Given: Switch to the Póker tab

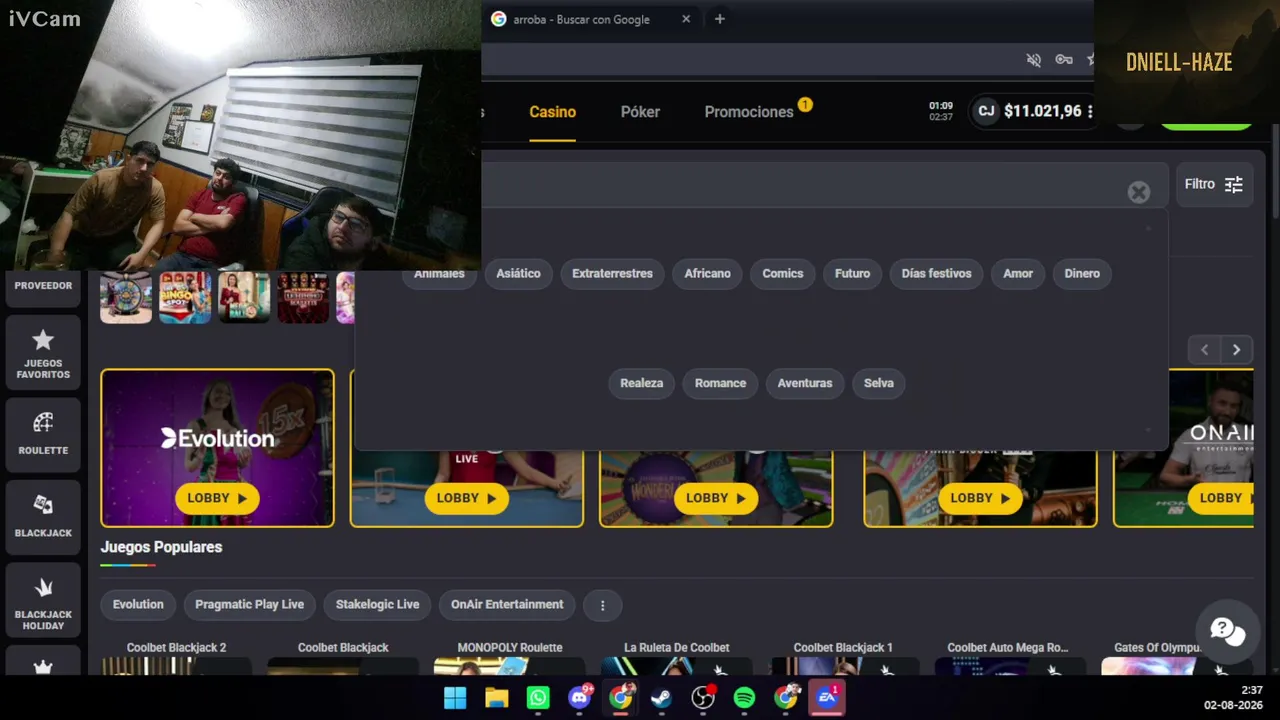Looking at the screenshot, I should click(640, 112).
